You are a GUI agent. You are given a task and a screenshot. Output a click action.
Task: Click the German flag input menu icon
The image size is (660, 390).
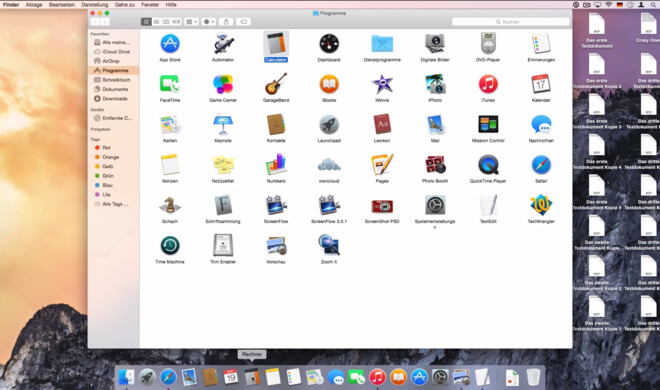point(619,5)
